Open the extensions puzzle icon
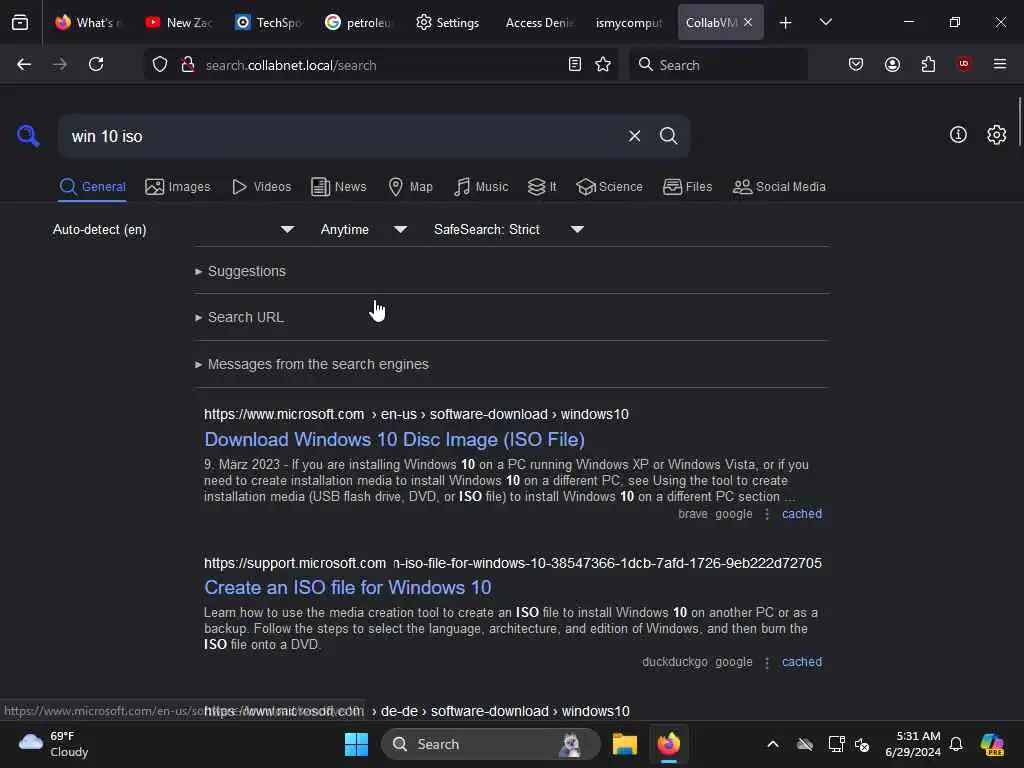The width and height of the screenshot is (1024, 768). click(x=928, y=64)
